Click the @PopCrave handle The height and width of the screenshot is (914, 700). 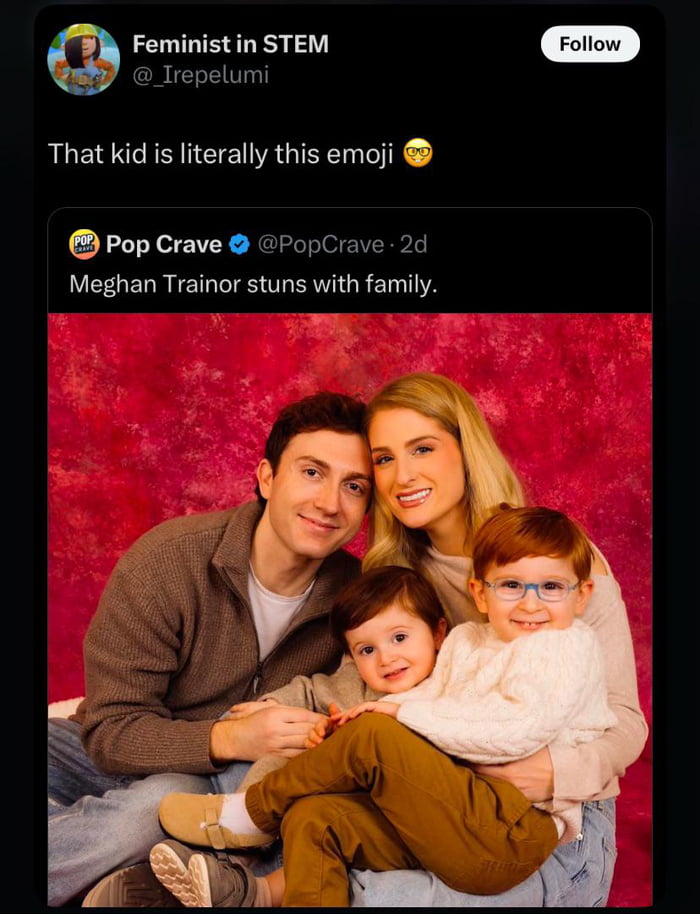(x=320, y=244)
